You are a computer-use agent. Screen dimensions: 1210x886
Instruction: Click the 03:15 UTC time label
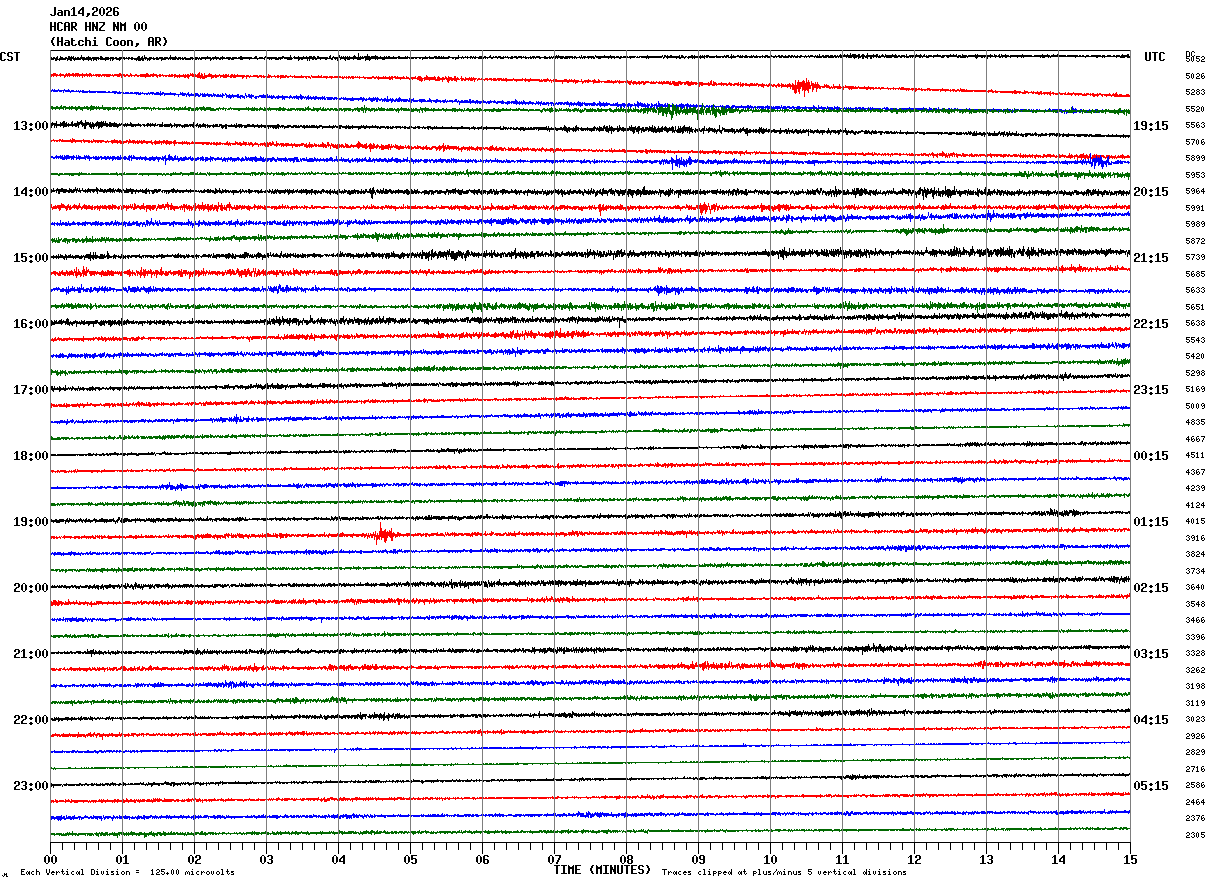[1151, 654]
